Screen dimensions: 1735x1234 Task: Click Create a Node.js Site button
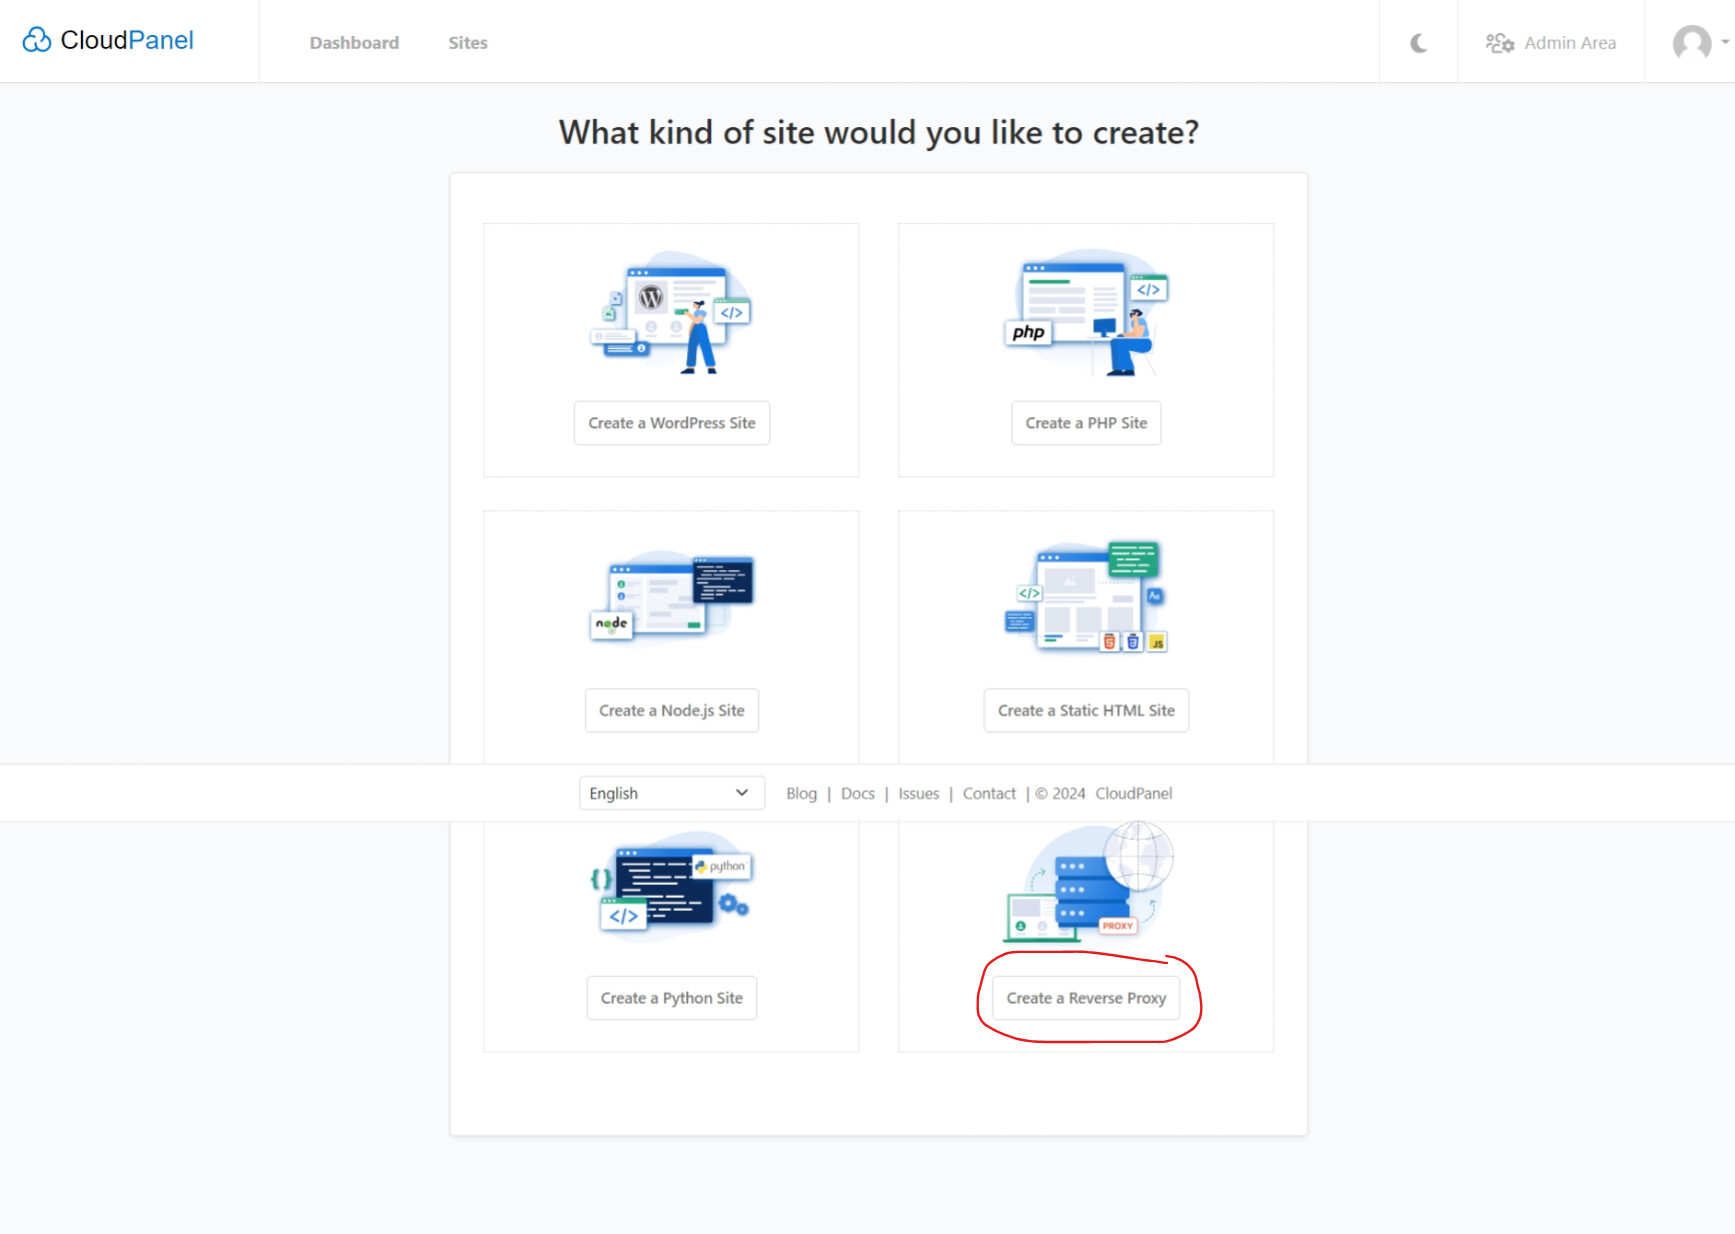(x=672, y=710)
